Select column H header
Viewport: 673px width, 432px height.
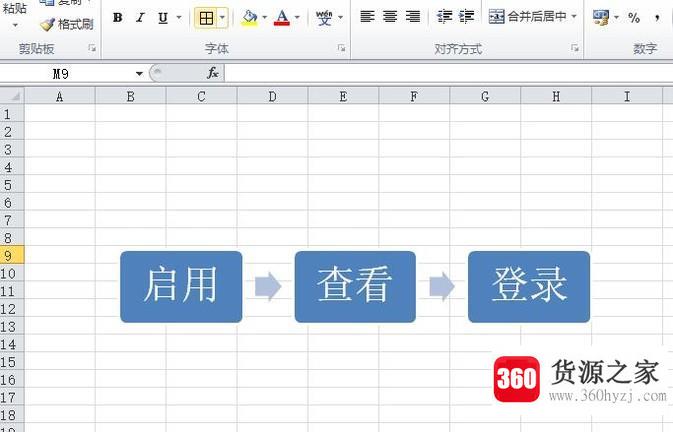pyautogui.click(x=556, y=97)
